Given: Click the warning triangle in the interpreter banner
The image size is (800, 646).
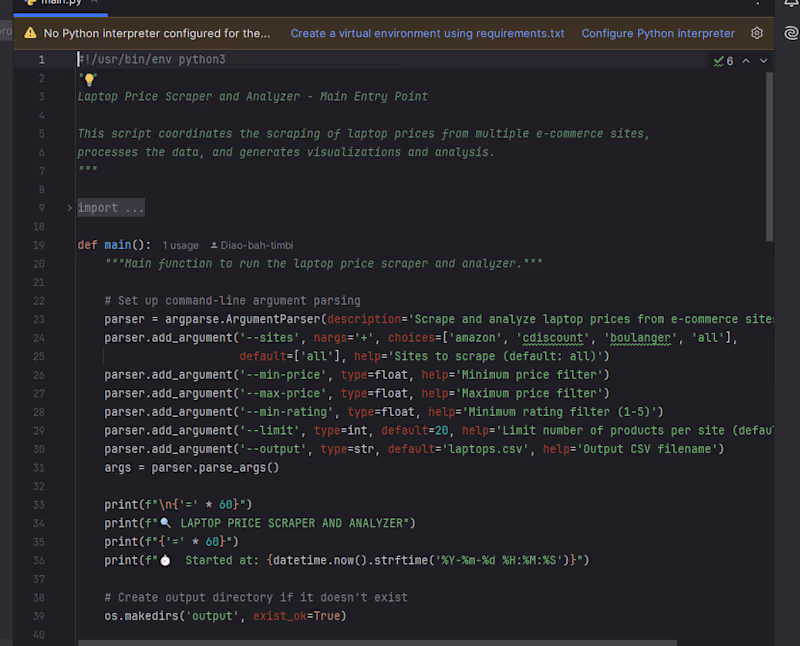Looking at the screenshot, I should click(29, 33).
